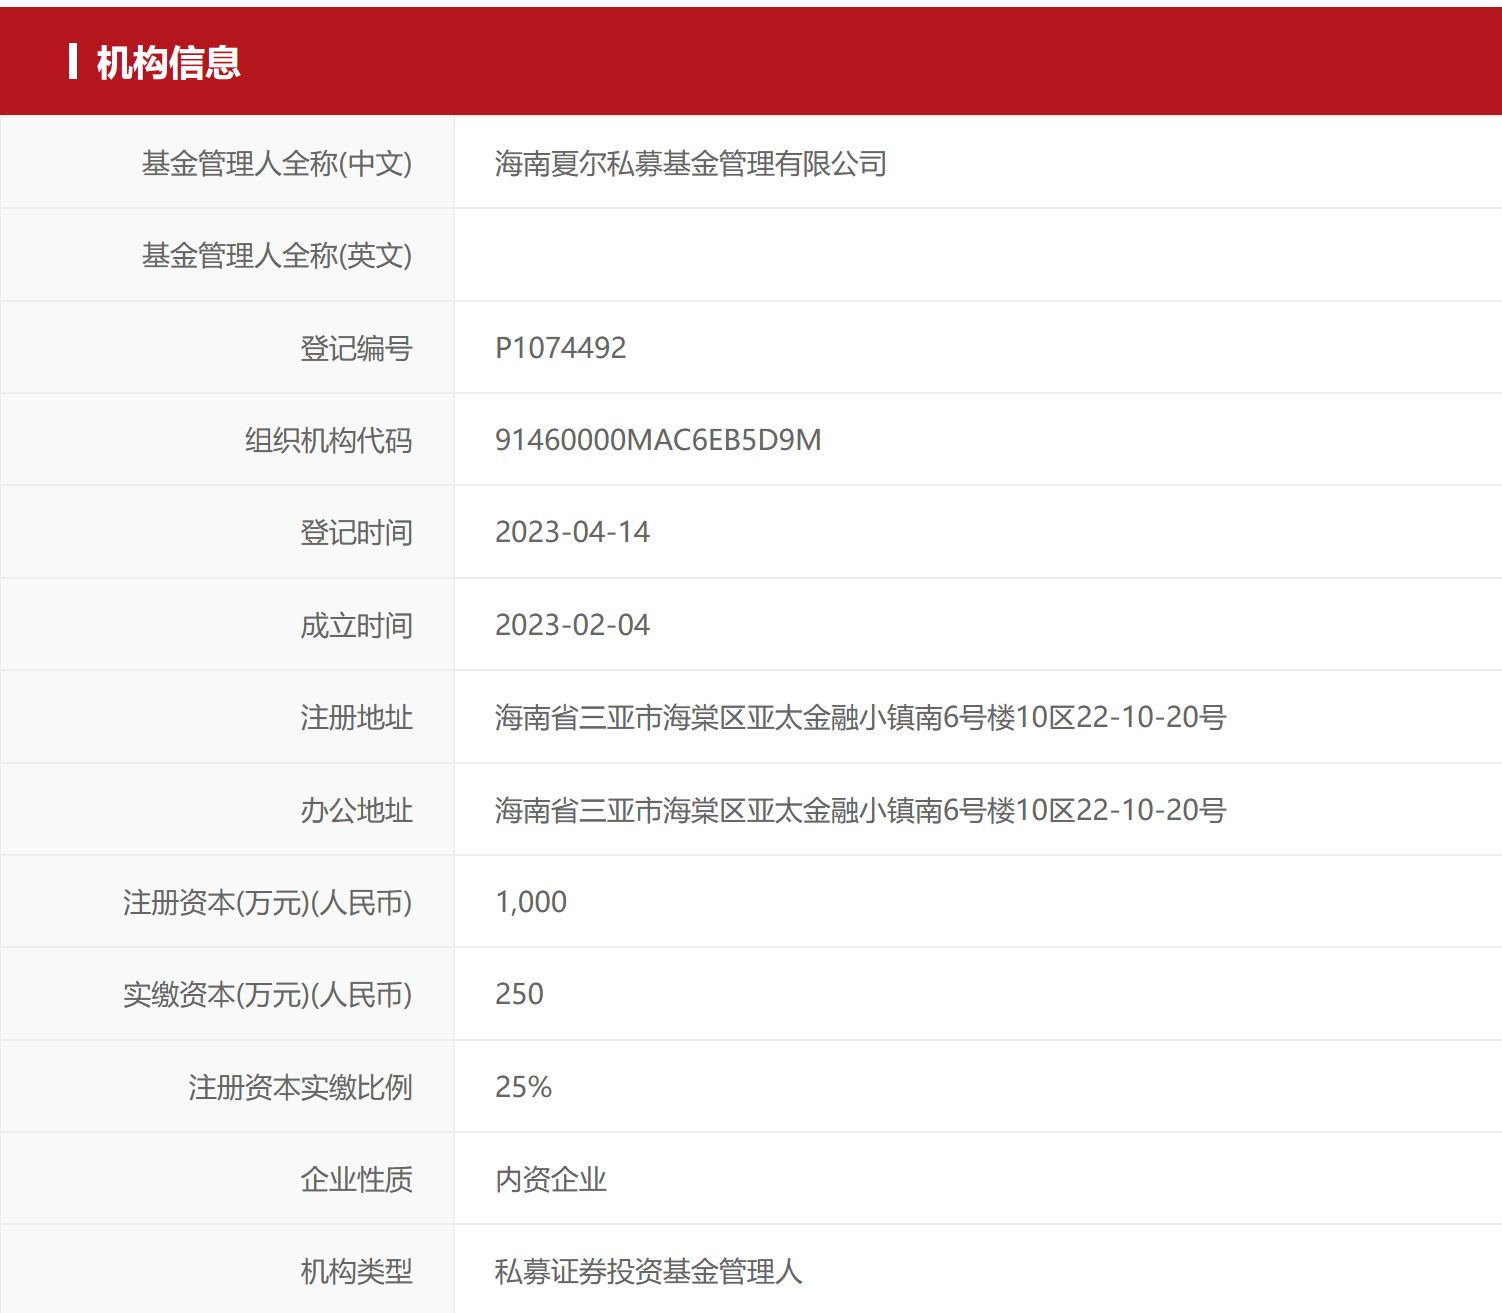Viewport: 1502px width, 1313px height.
Task: Select registration date 2023-04-14
Action: pyautogui.click(x=572, y=532)
